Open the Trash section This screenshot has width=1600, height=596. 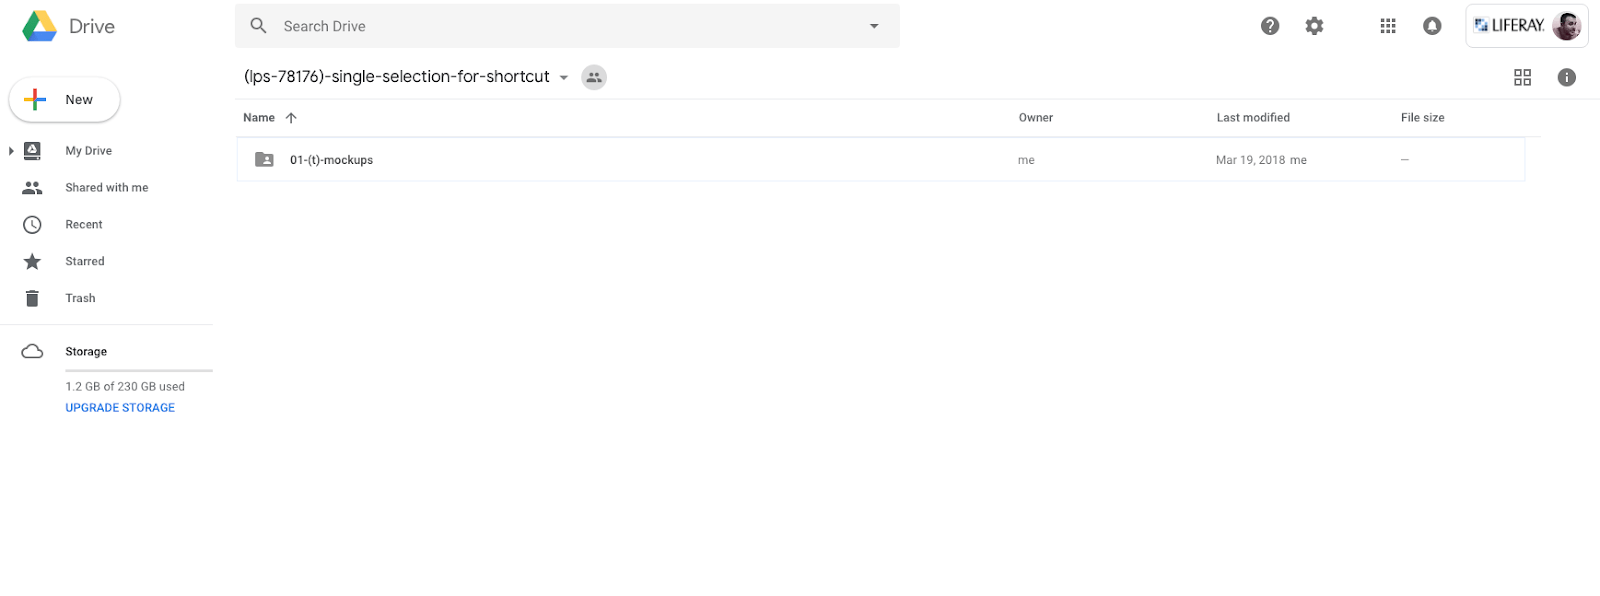81,299
